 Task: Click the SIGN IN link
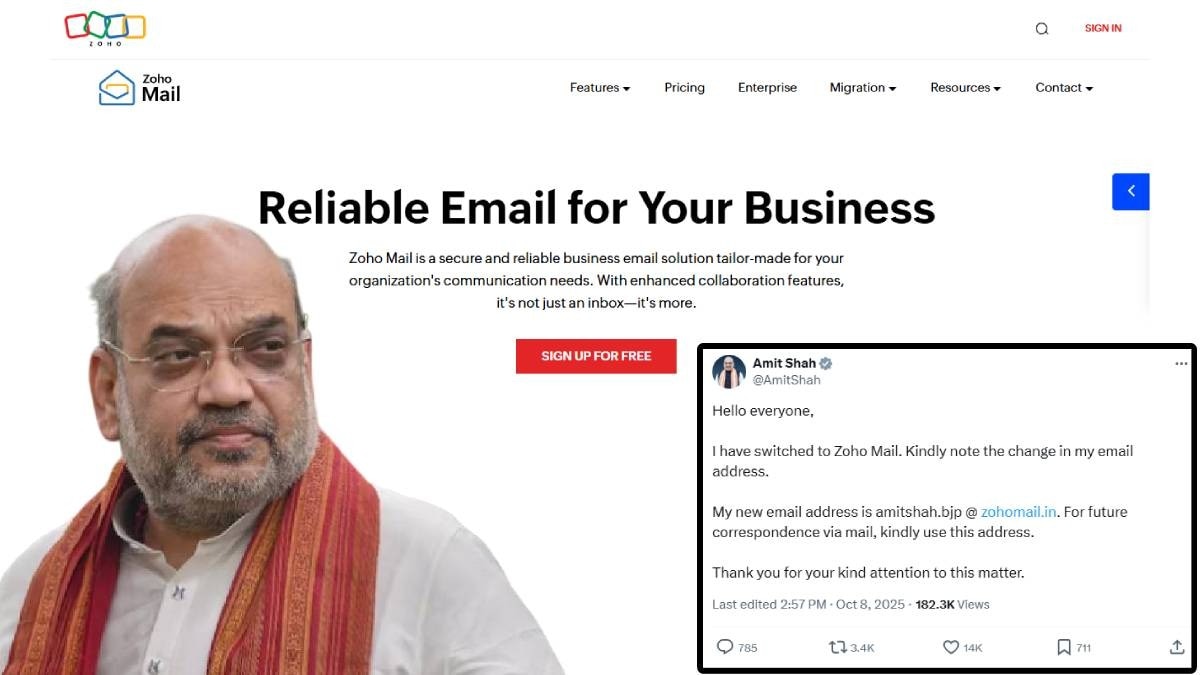click(1103, 28)
